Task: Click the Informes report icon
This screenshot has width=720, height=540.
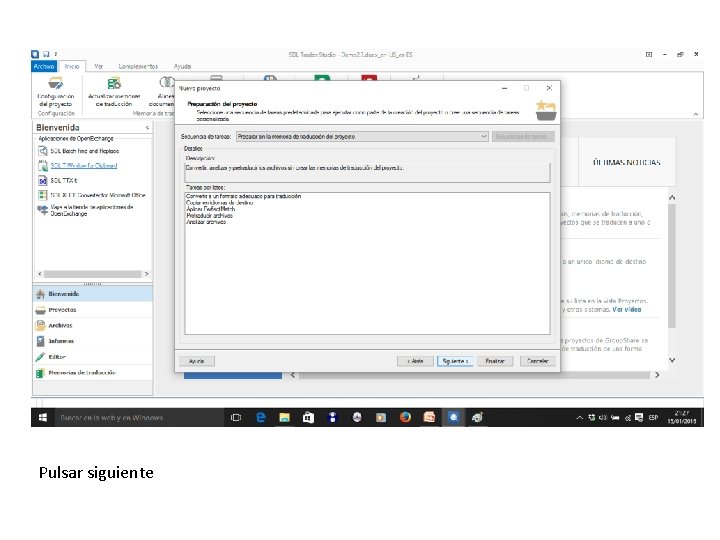Action: (41, 341)
